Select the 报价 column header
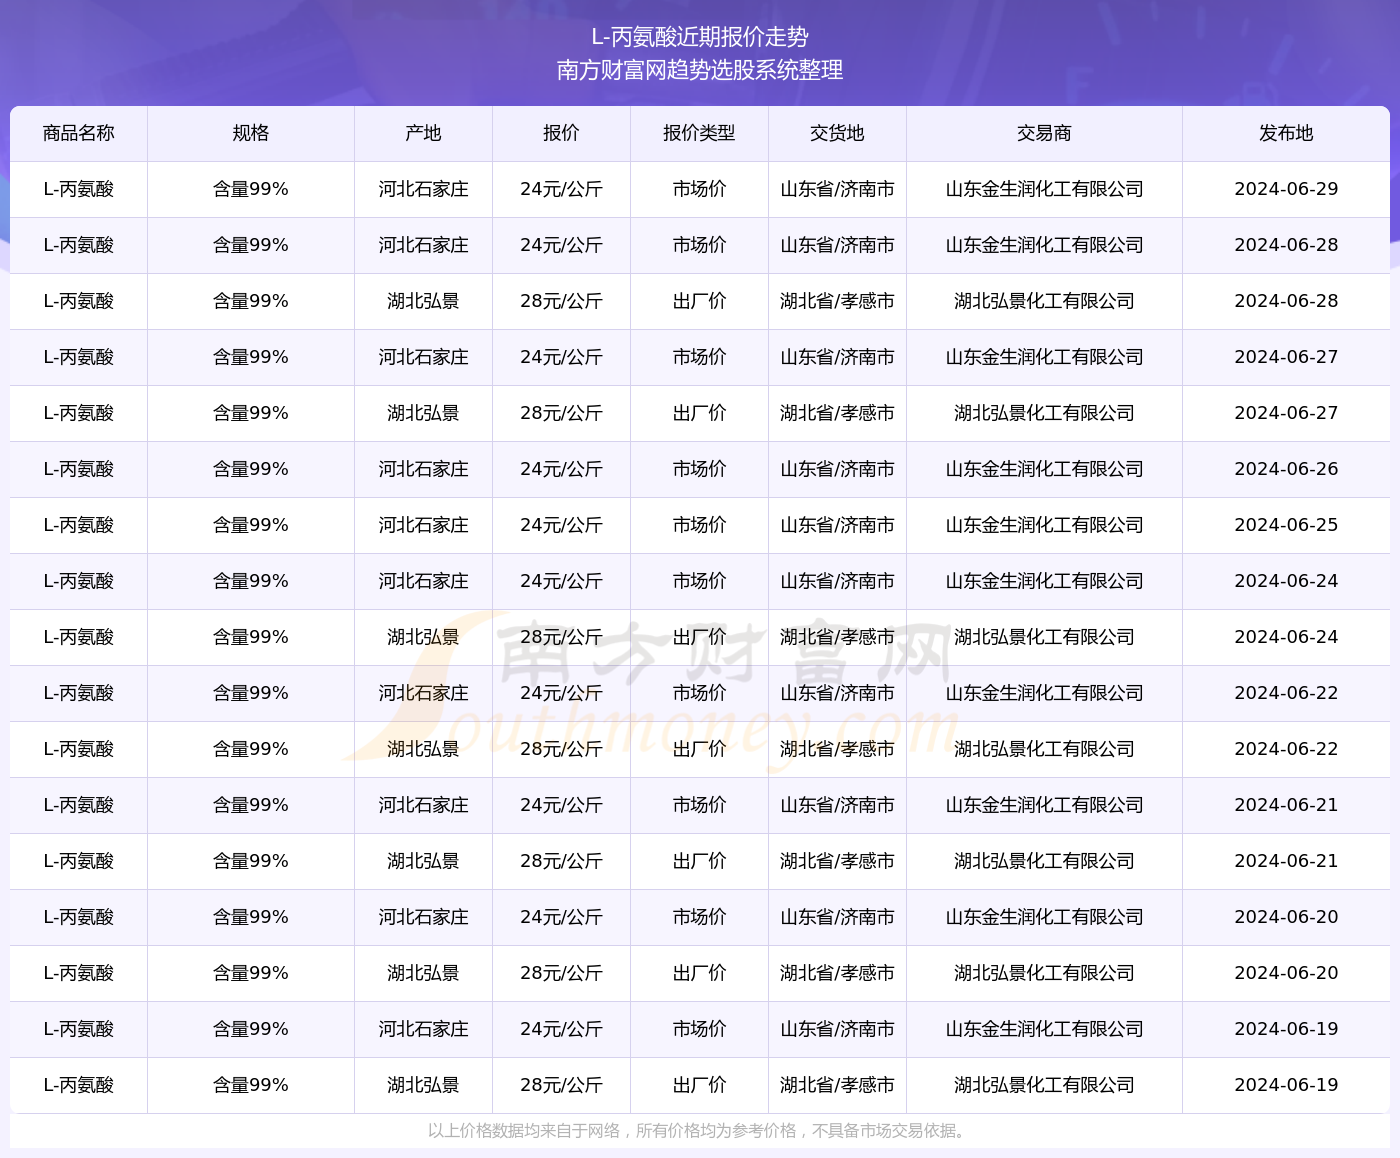This screenshot has width=1400, height=1158. [x=561, y=133]
